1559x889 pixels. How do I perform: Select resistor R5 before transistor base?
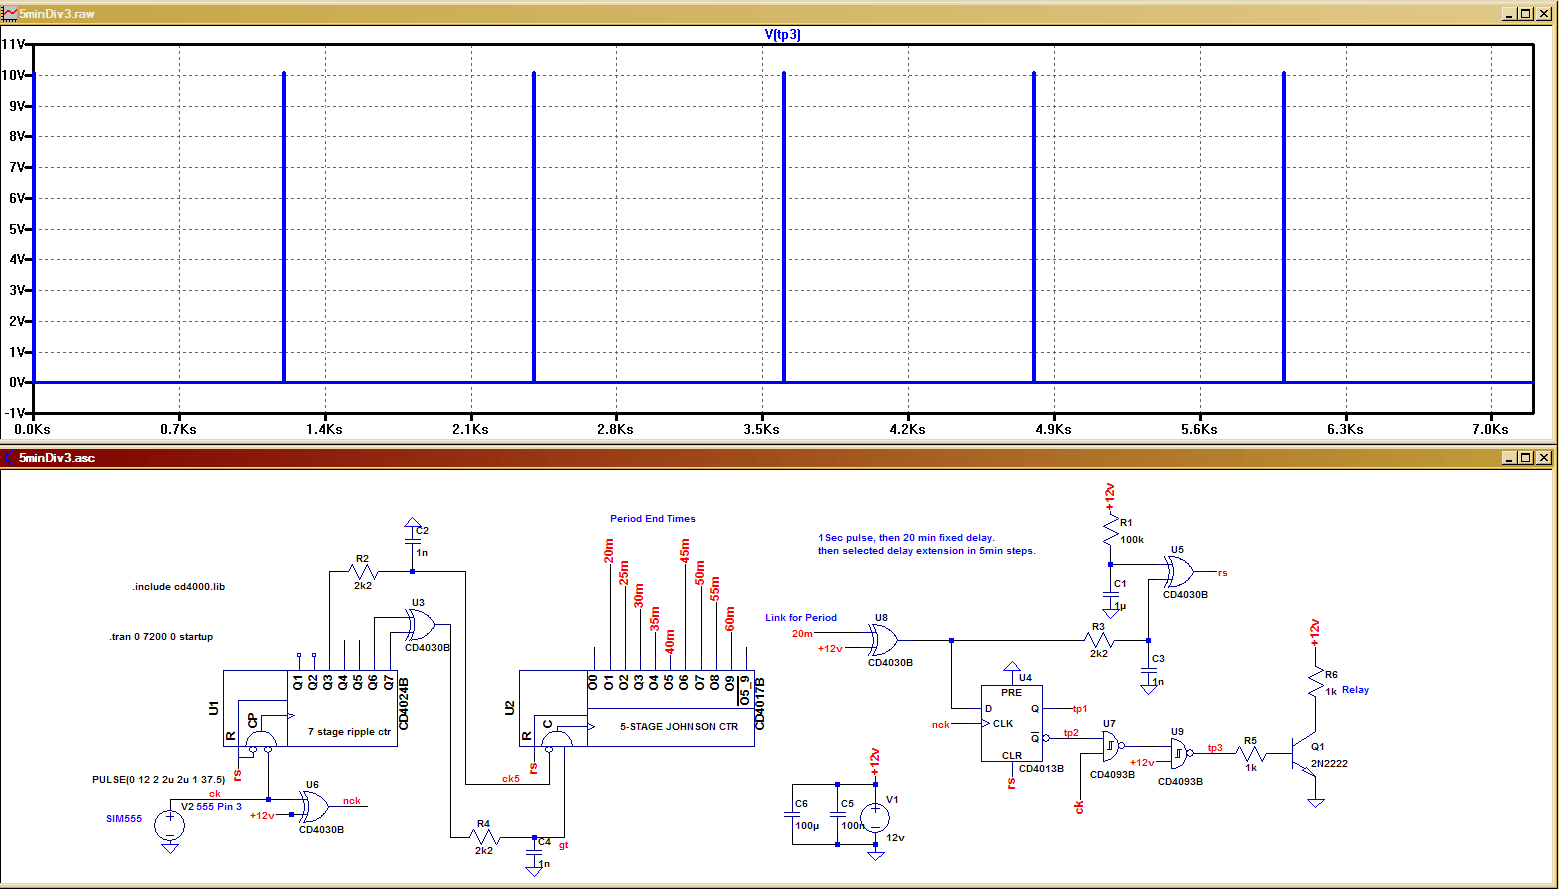1251,753
